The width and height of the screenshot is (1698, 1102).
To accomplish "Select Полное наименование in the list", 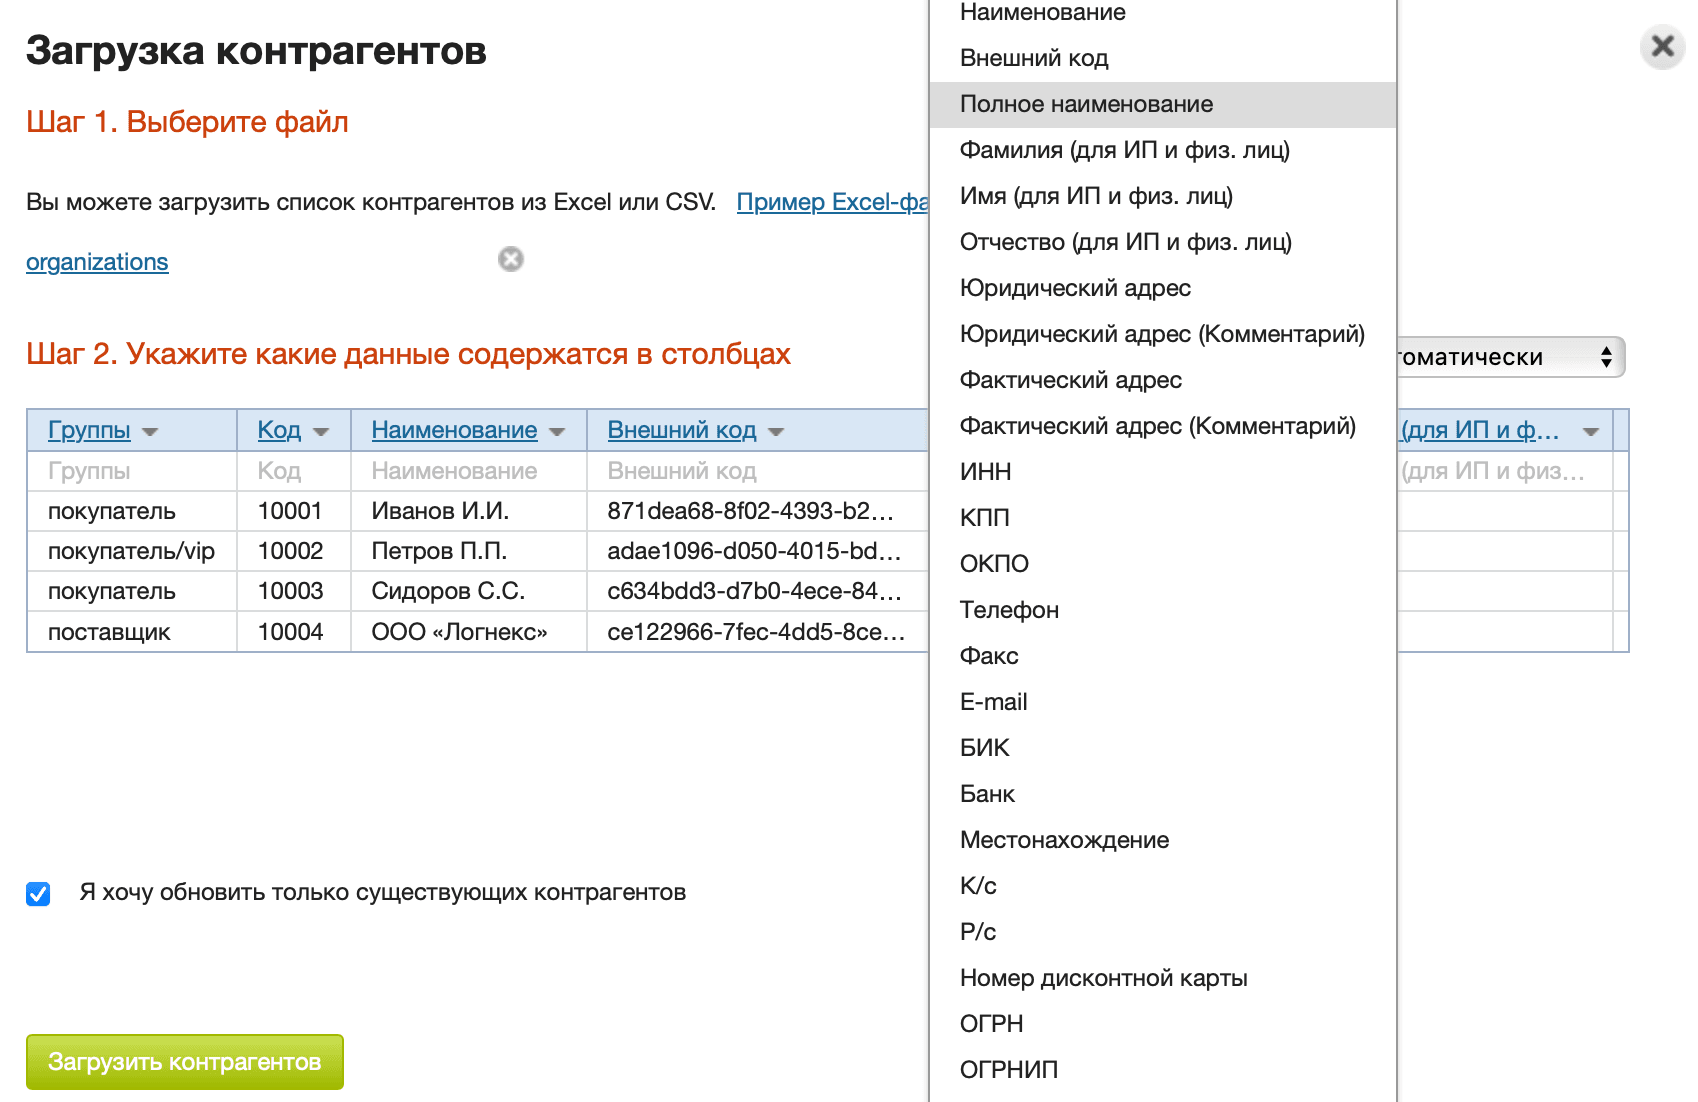I will [1085, 104].
